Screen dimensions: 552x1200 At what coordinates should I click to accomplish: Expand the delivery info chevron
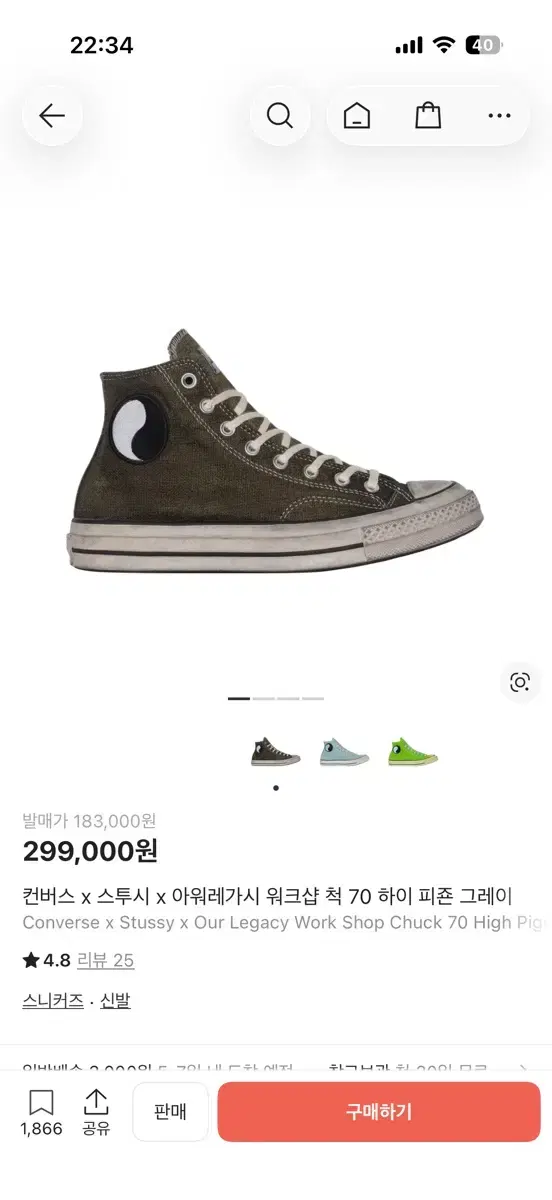pyautogui.click(x=524, y=1070)
